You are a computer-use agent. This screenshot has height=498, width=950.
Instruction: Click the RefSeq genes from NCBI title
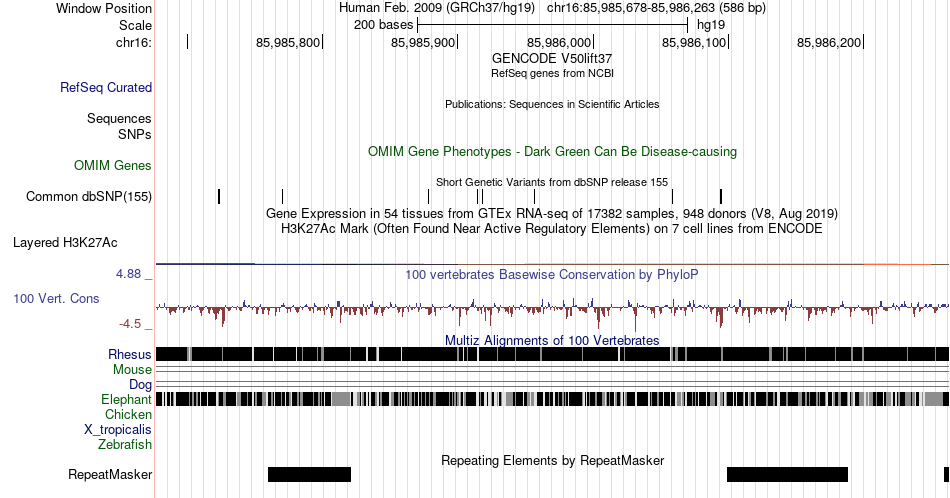(552, 73)
